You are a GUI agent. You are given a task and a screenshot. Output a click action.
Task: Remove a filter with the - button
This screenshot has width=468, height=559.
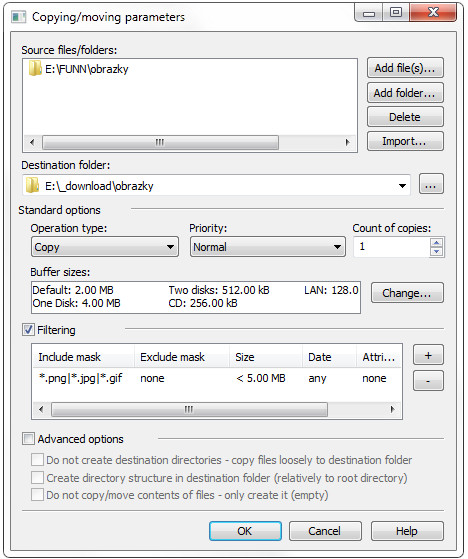428,381
